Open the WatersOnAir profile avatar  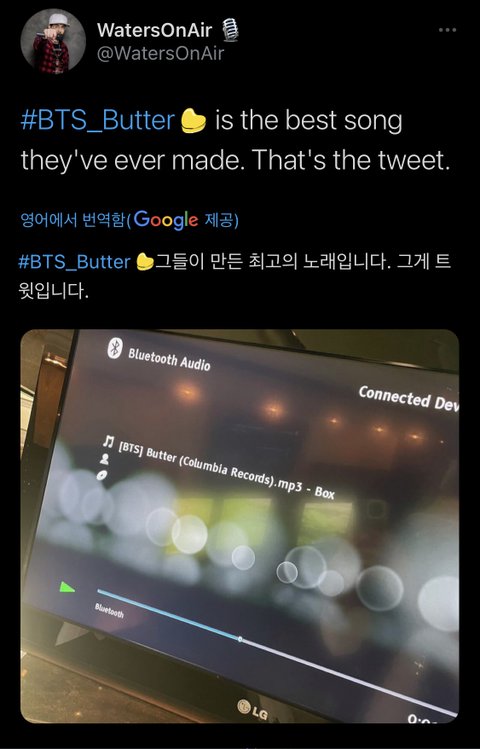pyautogui.click(x=53, y=41)
